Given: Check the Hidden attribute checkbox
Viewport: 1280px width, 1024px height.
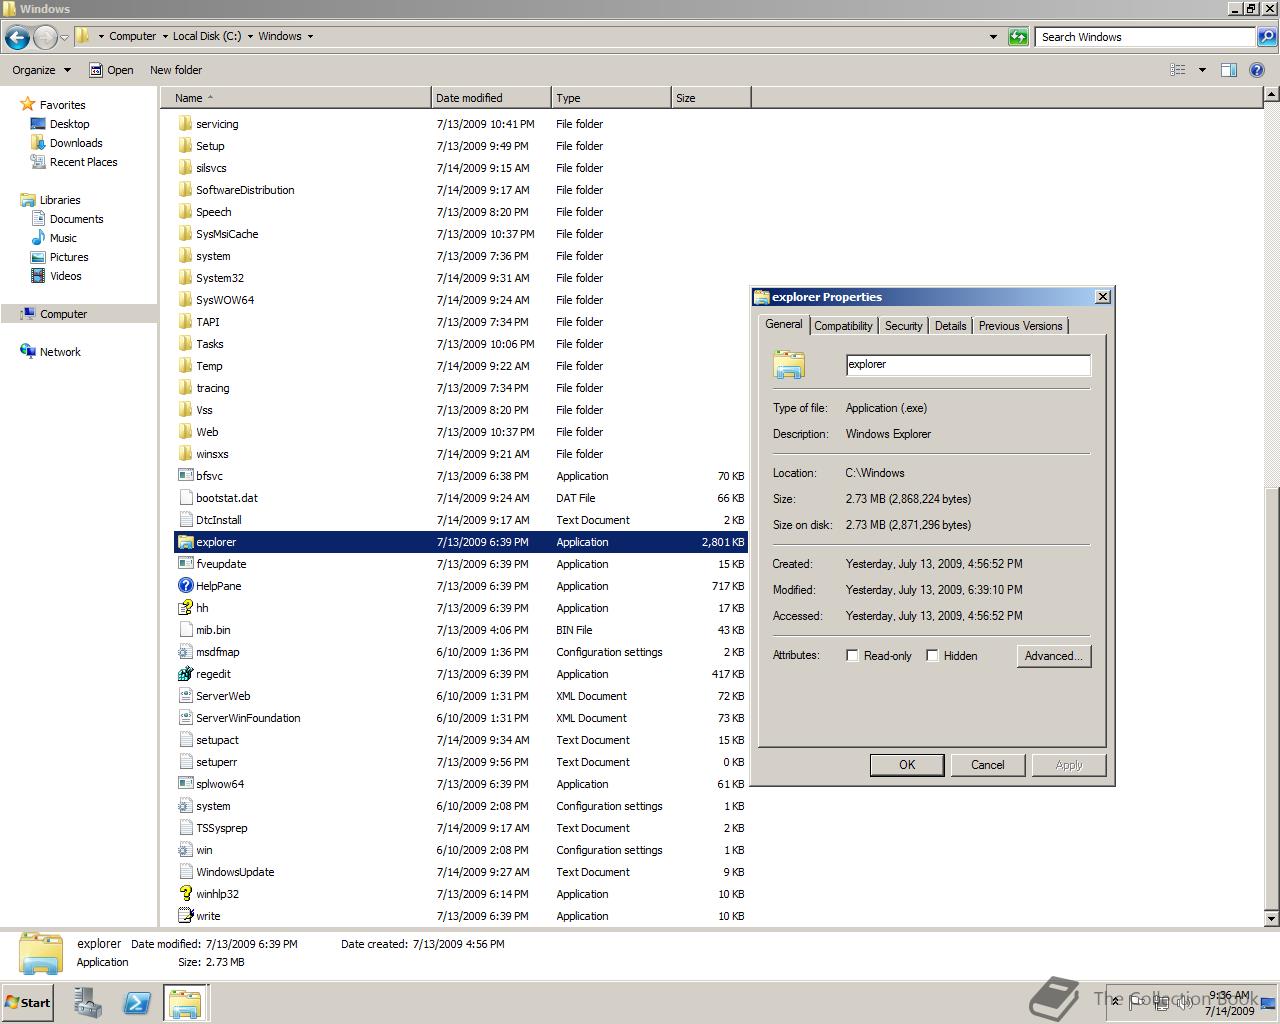Looking at the screenshot, I should pos(932,656).
